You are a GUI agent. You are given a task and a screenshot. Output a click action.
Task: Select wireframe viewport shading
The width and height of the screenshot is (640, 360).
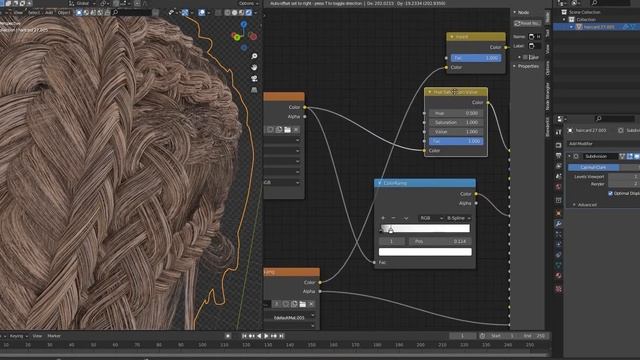pyautogui.click(x=227, y=13)
